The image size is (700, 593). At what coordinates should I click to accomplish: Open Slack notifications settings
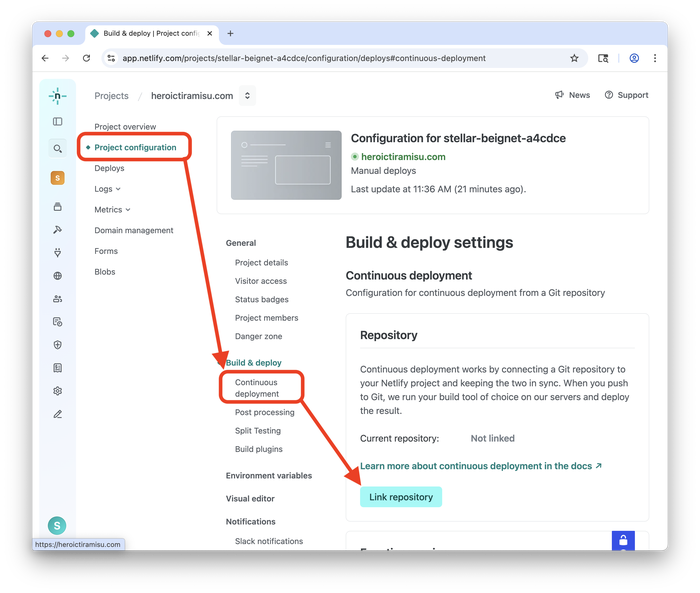[269, 541]
